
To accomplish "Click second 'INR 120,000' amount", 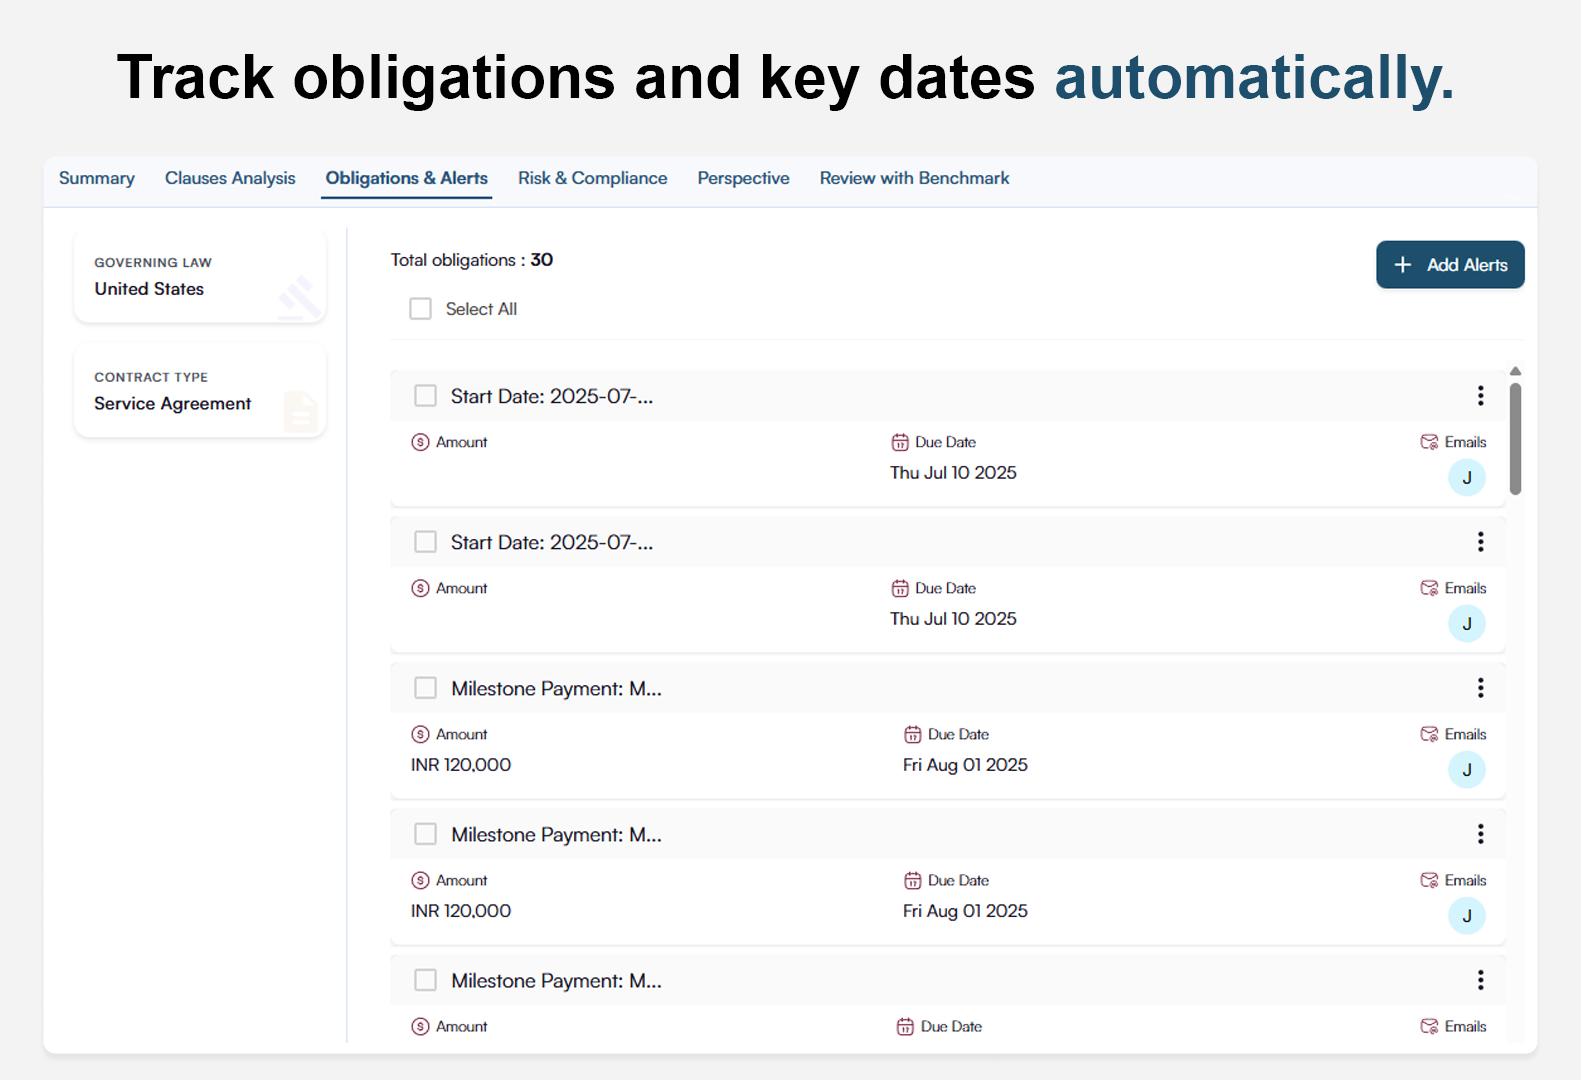I will 461,911.
